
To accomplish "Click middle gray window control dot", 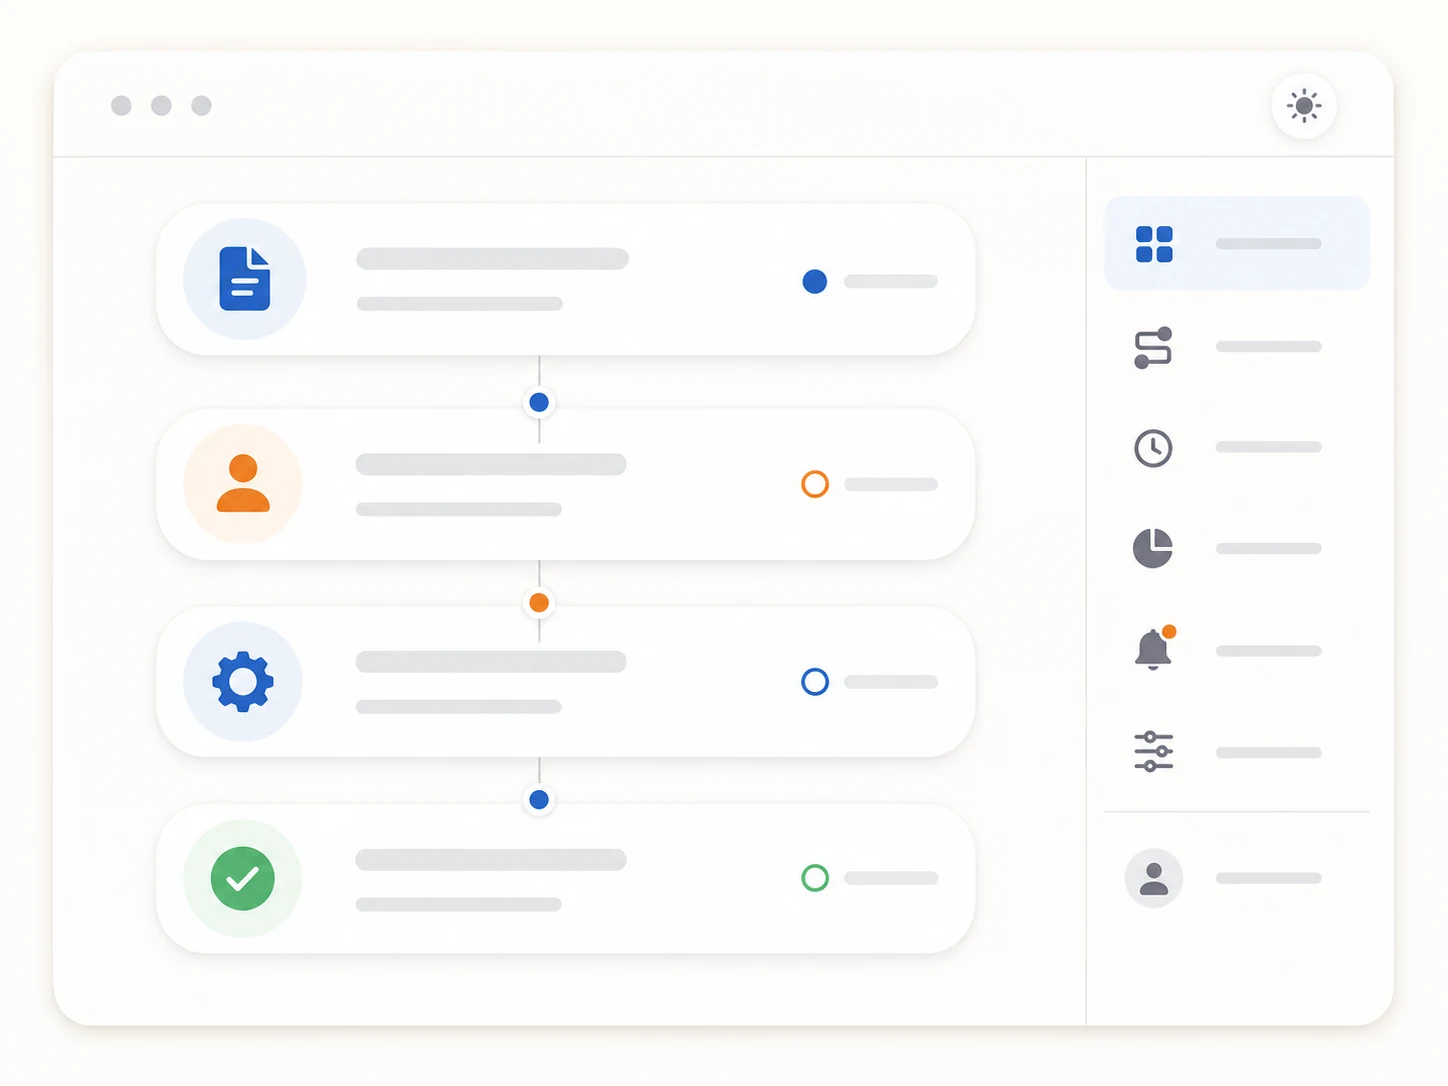I will coord(161,106).
